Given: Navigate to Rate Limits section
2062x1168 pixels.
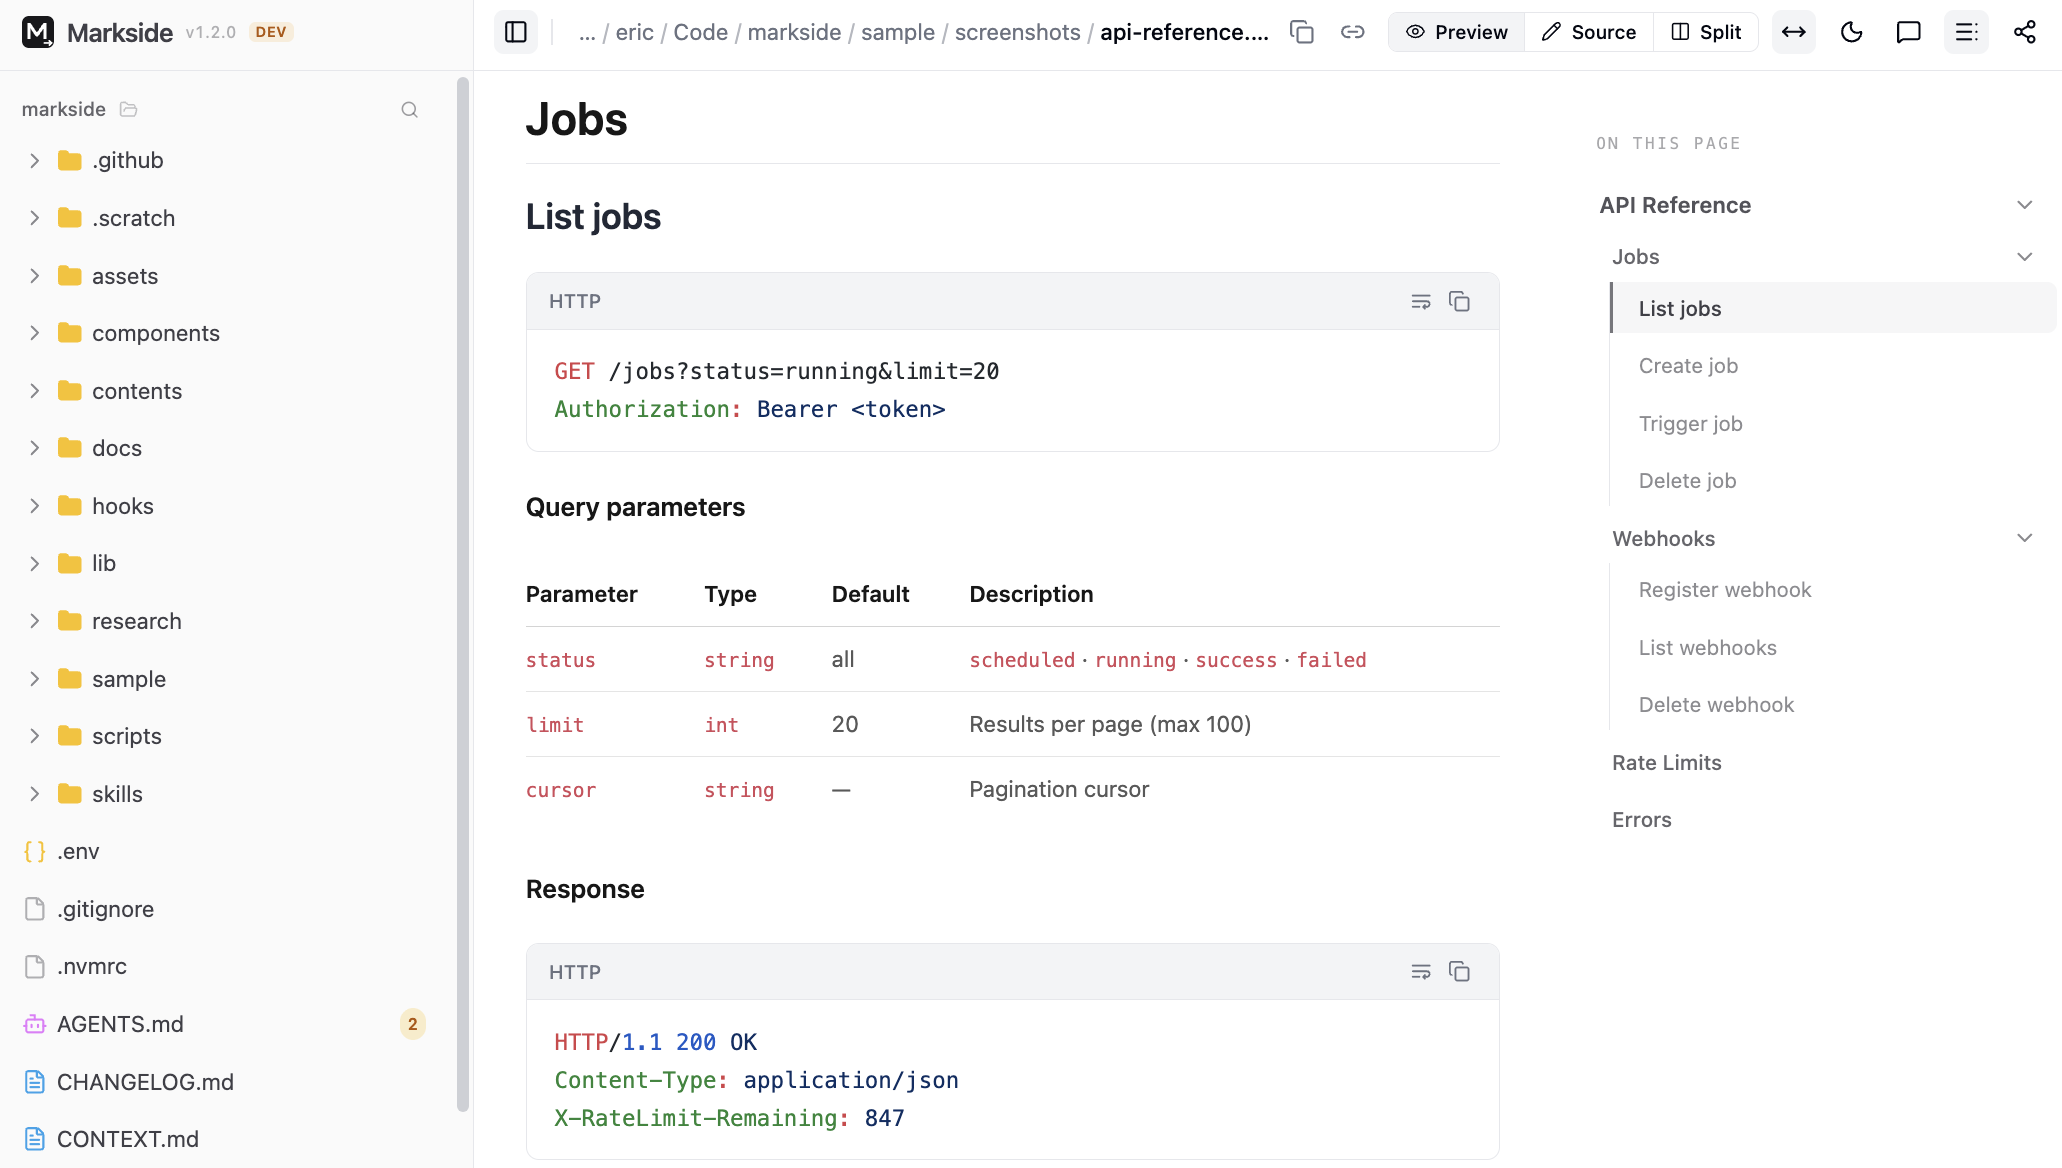Looking at the screenshot, I should pos(1666,763).
